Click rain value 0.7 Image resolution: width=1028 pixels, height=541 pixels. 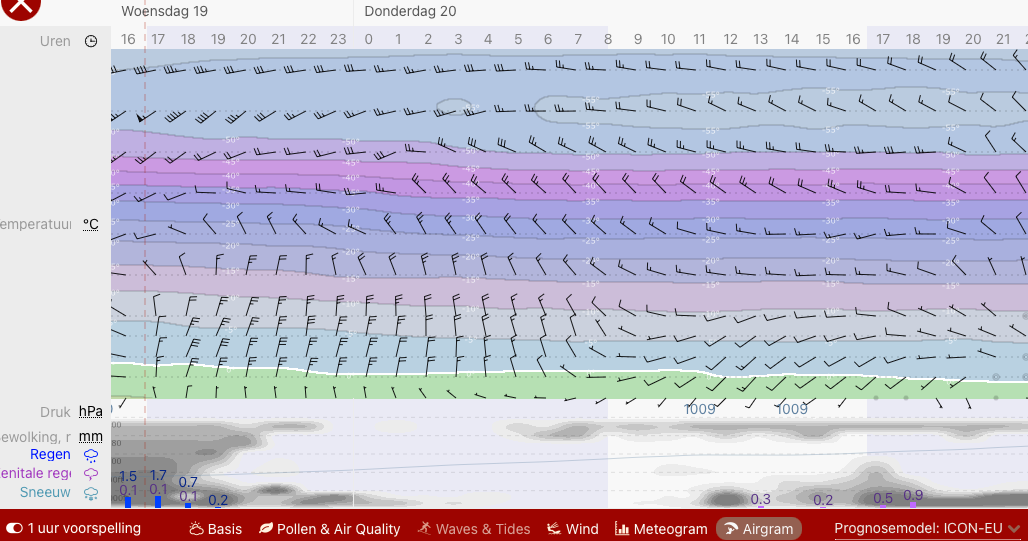[x=188, y=483]
